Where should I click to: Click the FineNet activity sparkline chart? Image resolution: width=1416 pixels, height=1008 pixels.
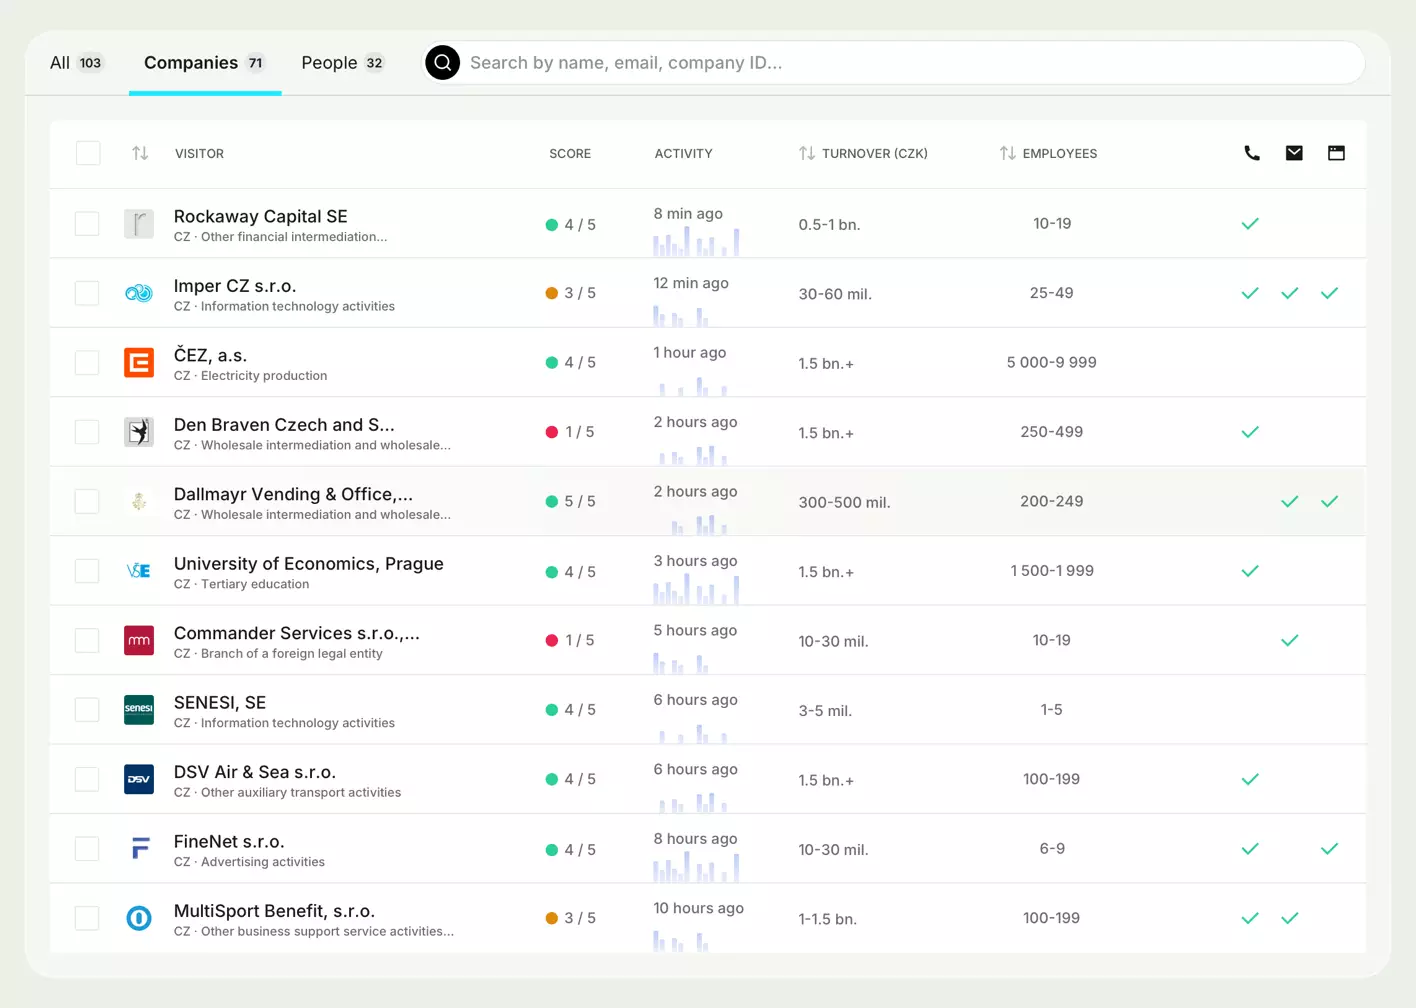tap(696, 867)
